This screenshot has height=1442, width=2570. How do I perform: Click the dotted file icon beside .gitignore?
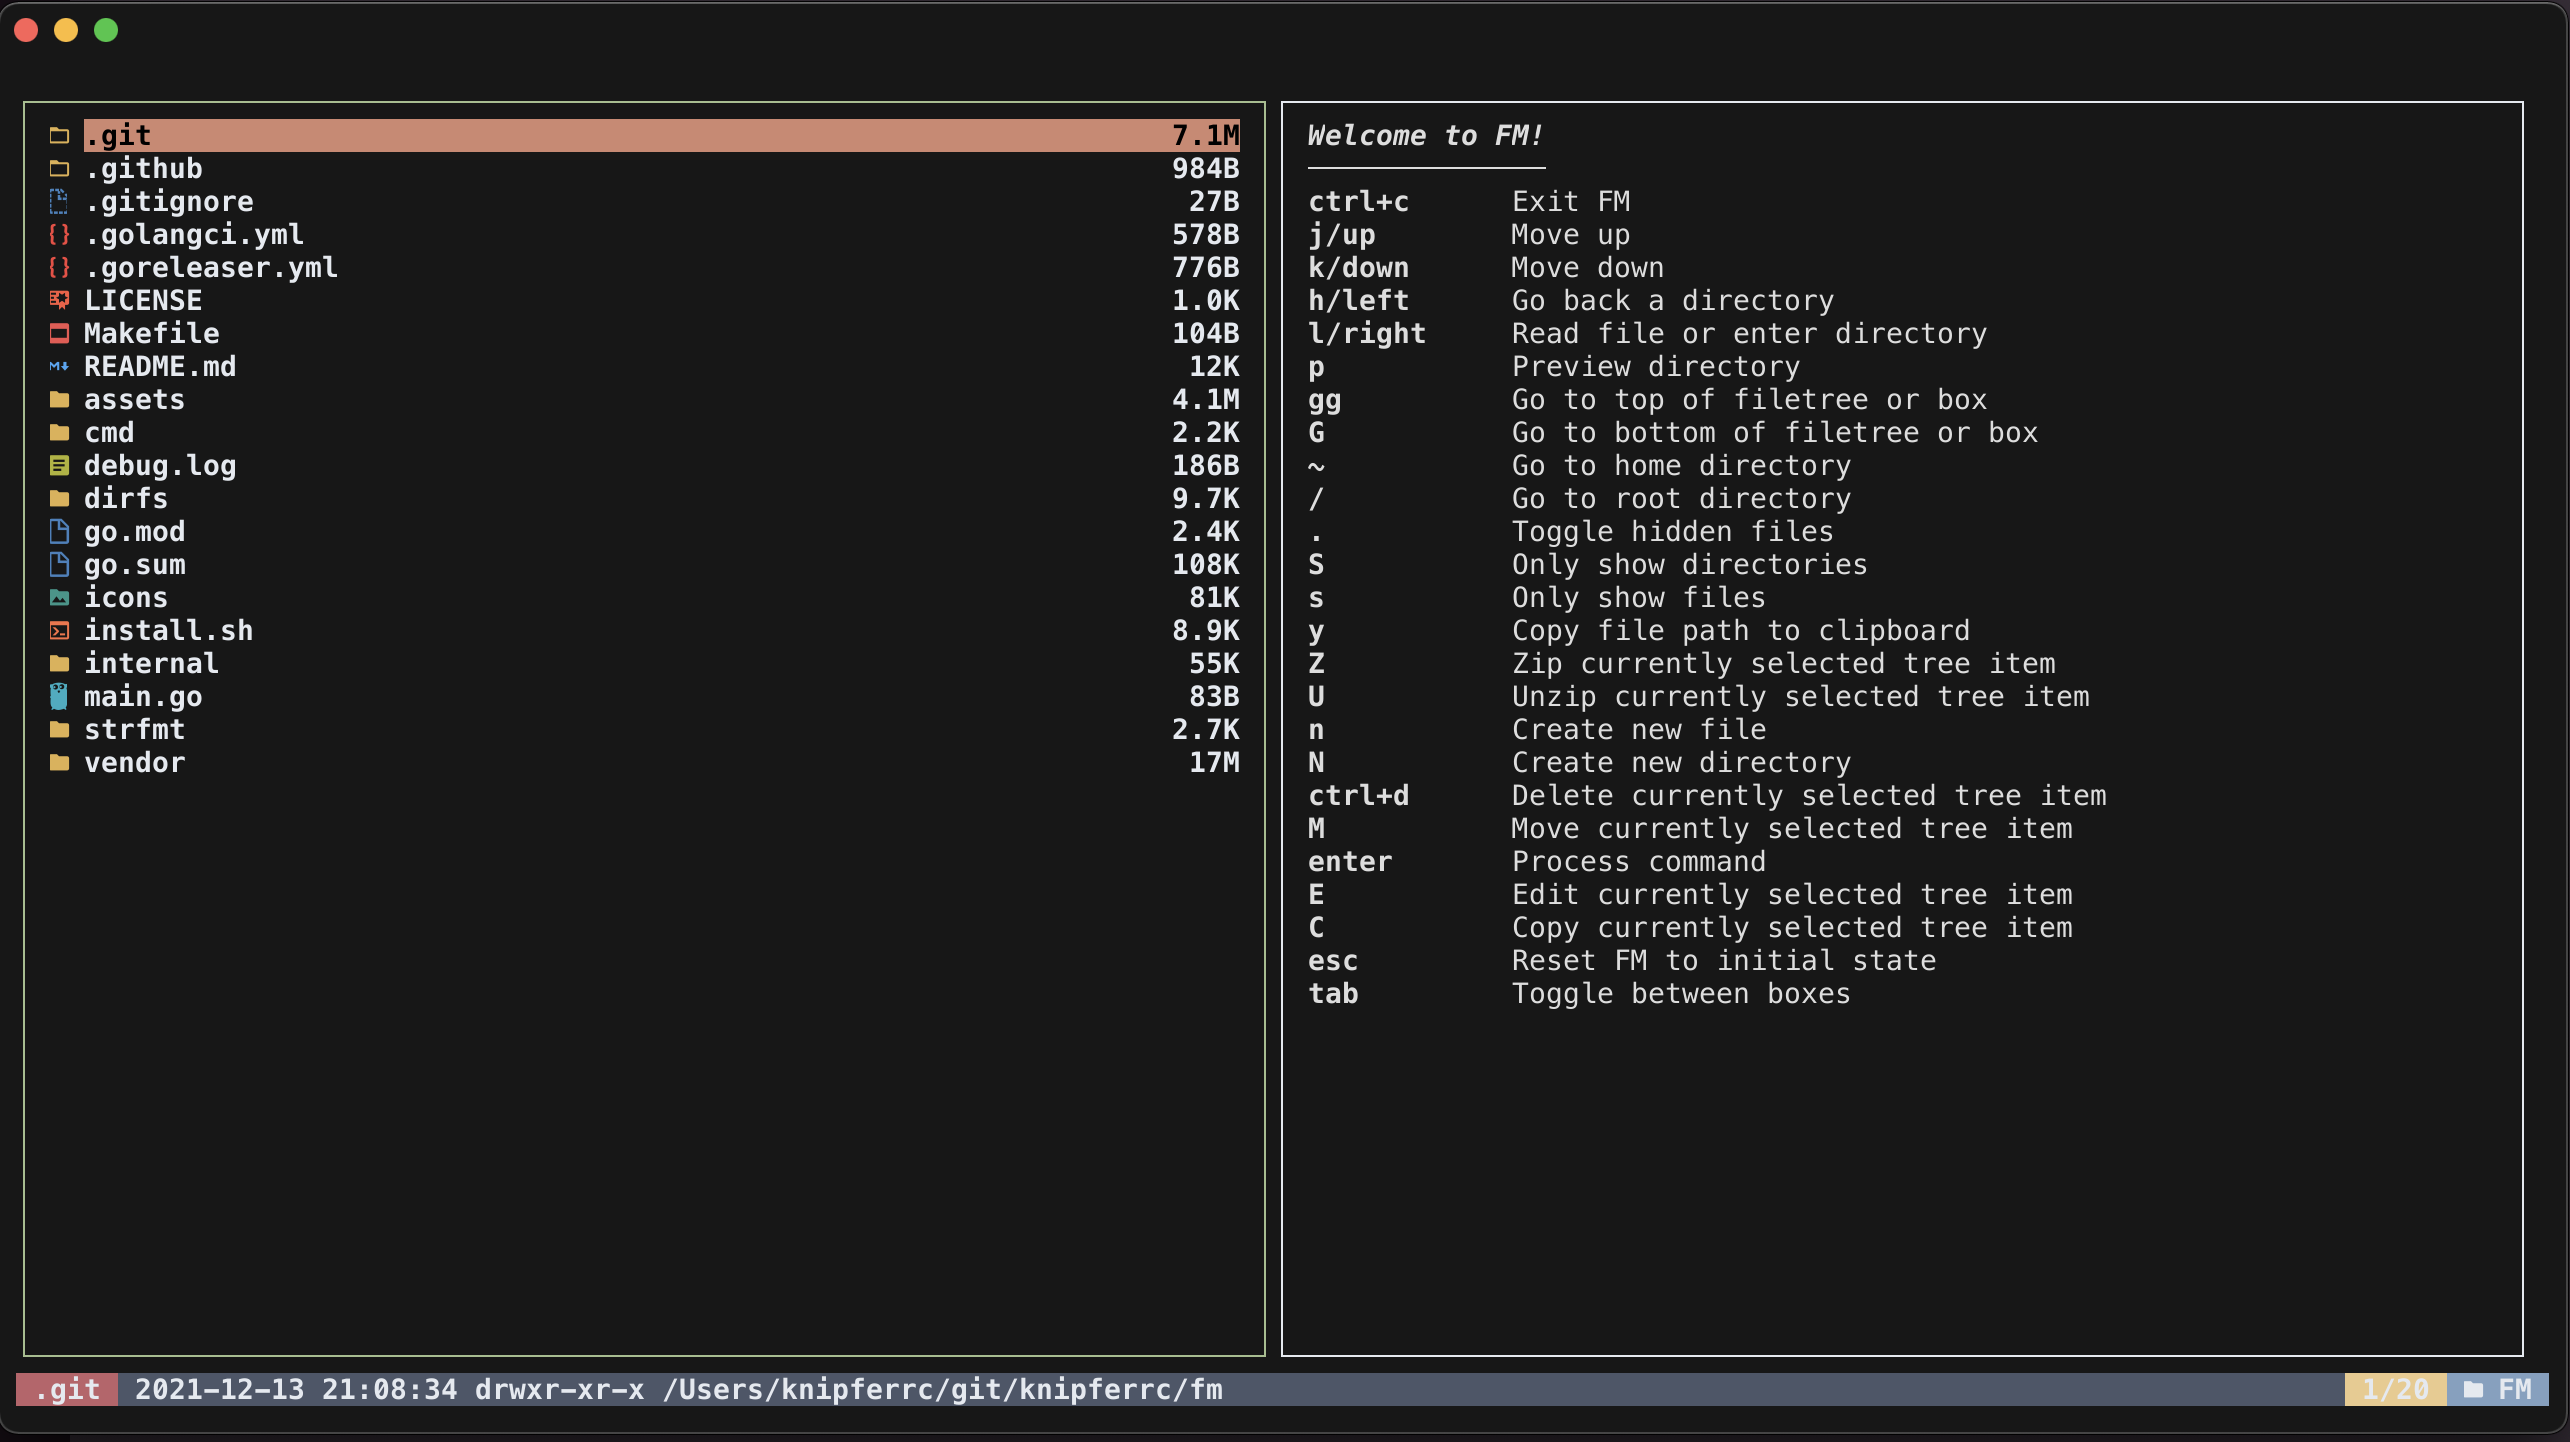[x=59, y=201]
